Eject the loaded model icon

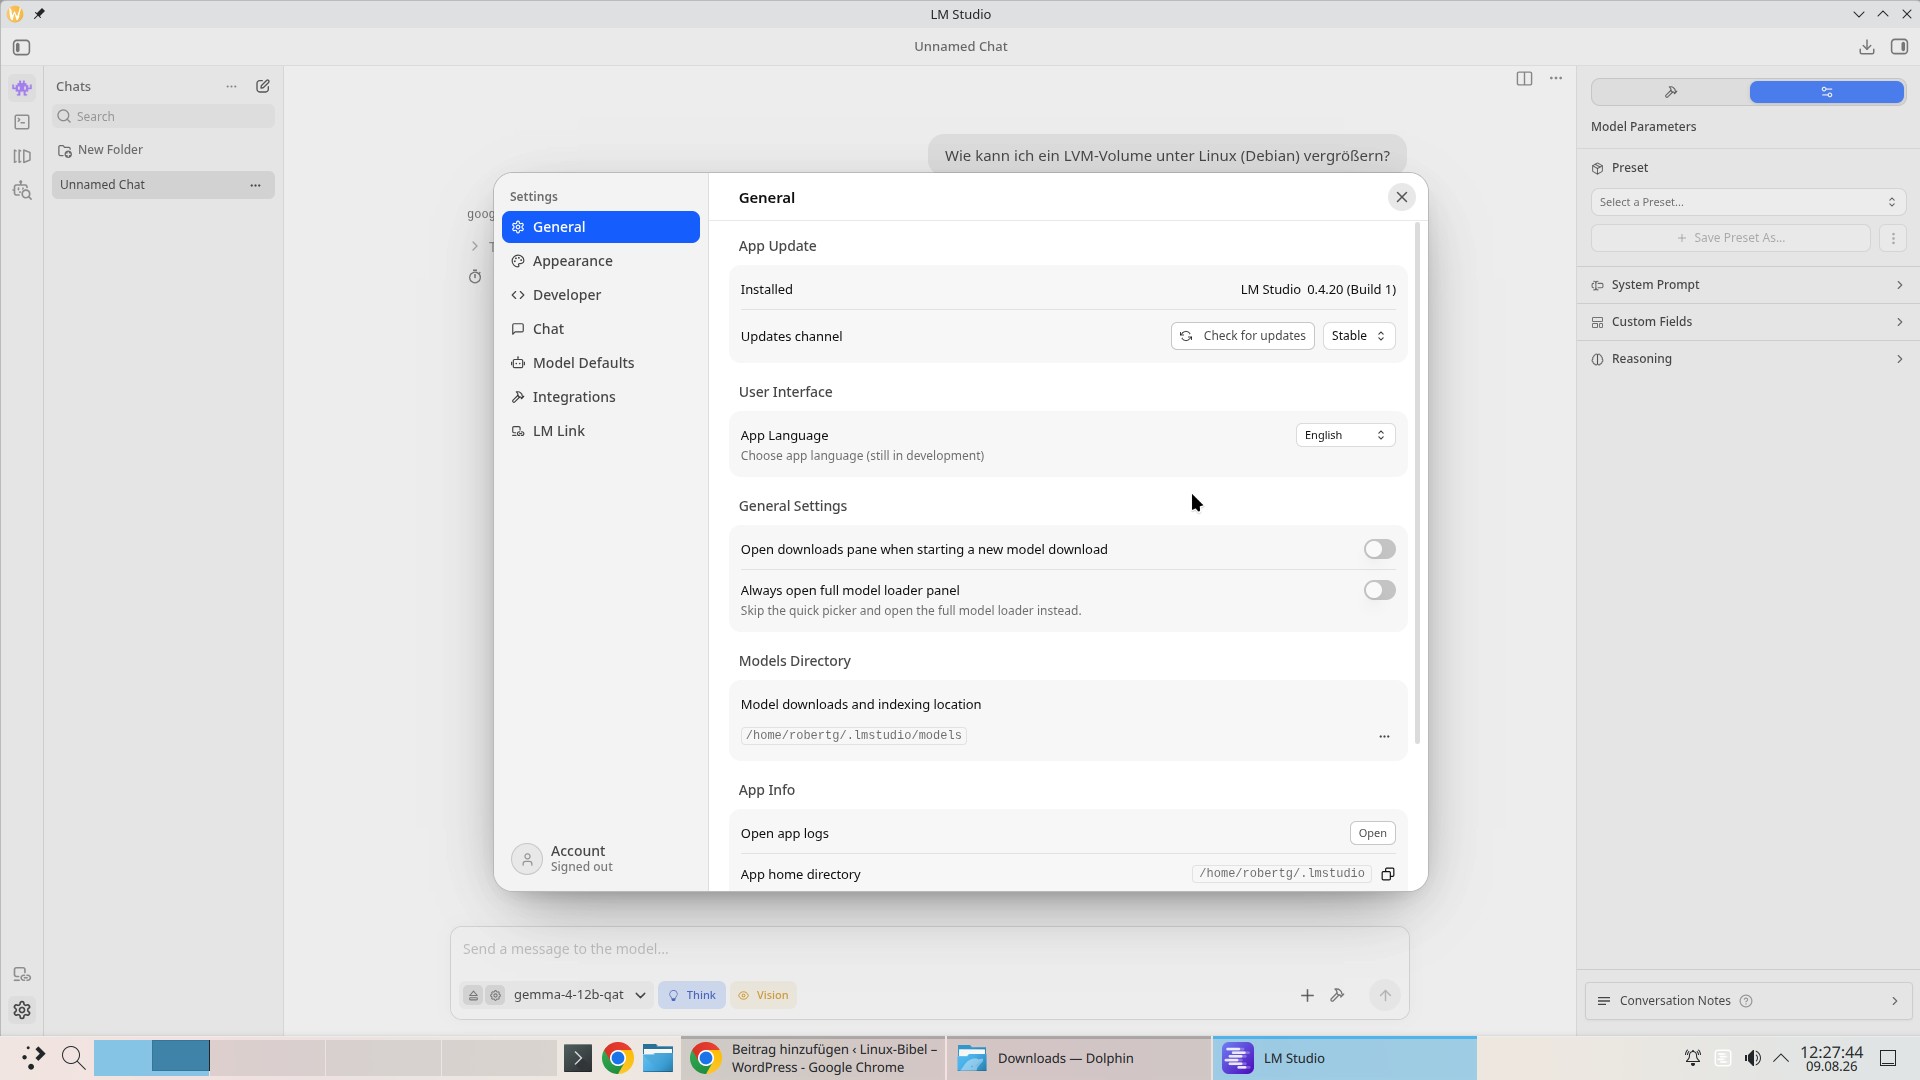click(473, 995)
